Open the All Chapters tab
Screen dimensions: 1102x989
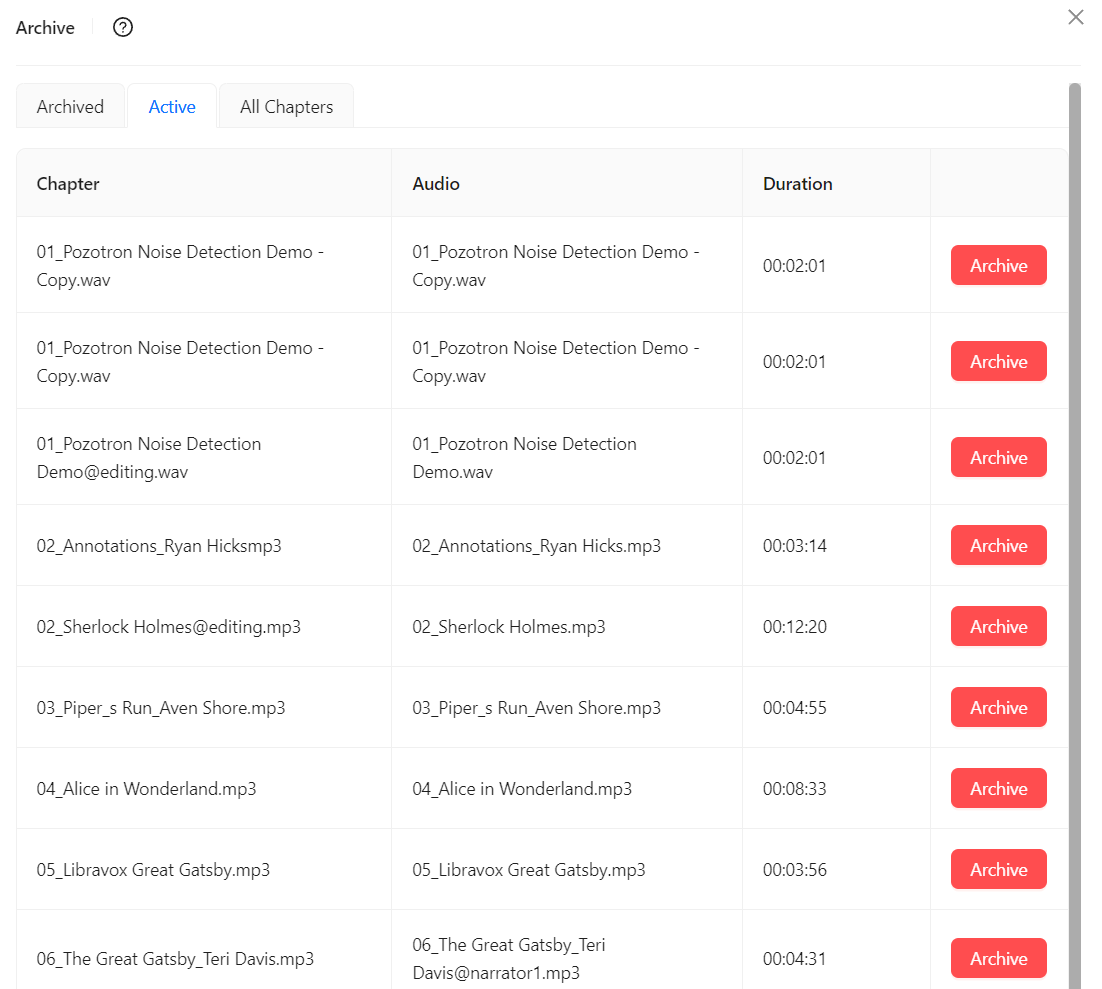click(x=285, y=105)
